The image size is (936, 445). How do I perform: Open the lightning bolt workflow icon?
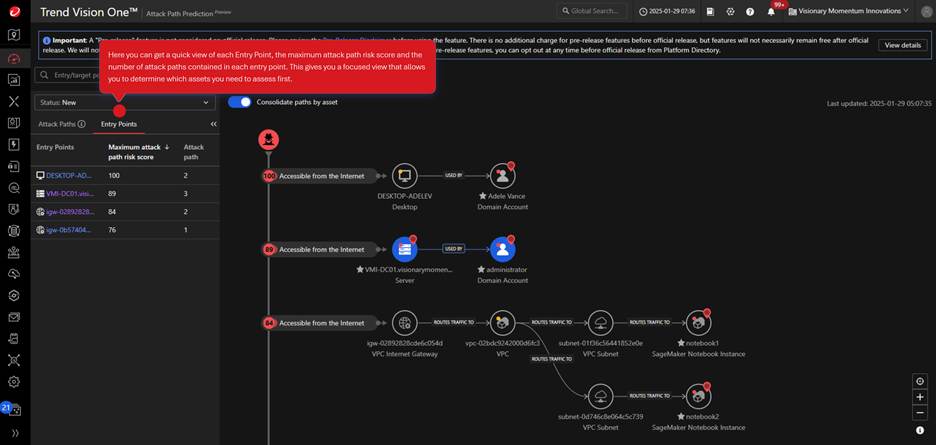click(x=14, y=145)
